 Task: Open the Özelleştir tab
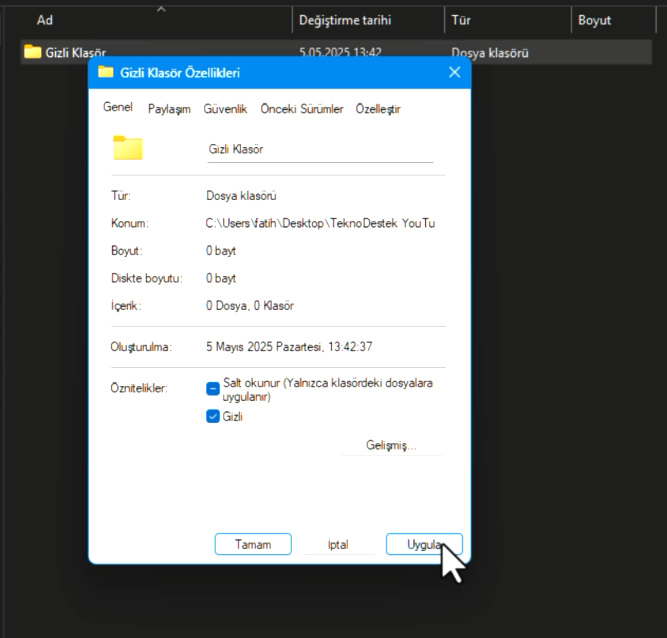point(378,109)
